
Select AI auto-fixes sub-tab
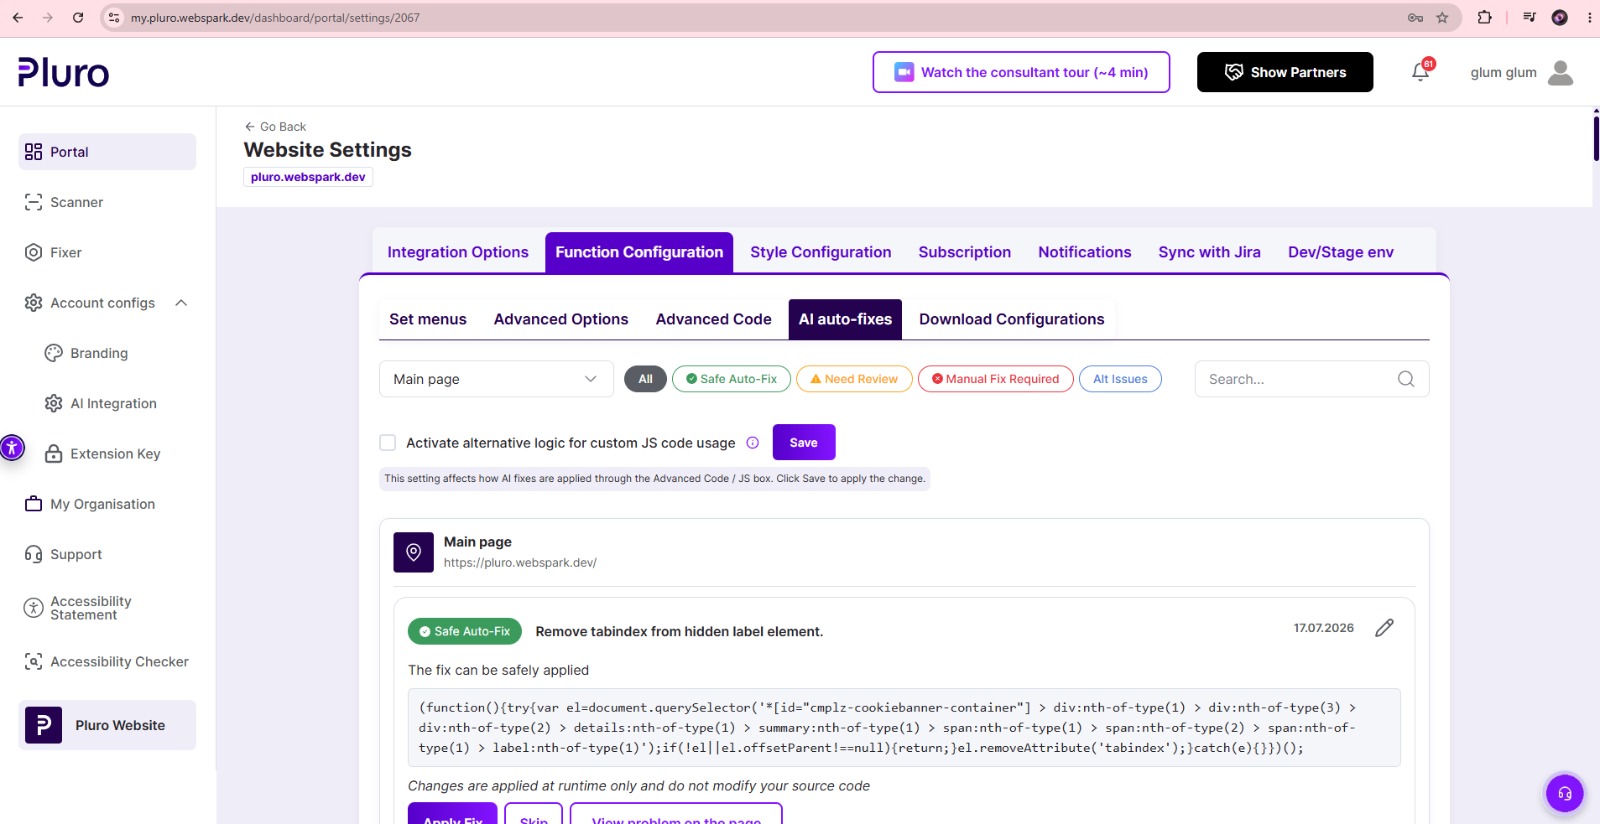pyautogui.click(x=845, y=319)
